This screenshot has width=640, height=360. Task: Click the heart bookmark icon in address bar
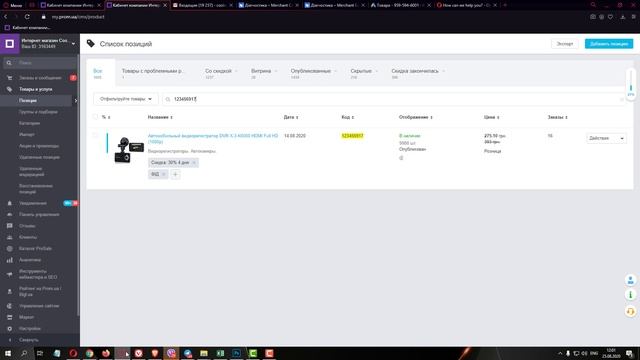coord(610,17)
